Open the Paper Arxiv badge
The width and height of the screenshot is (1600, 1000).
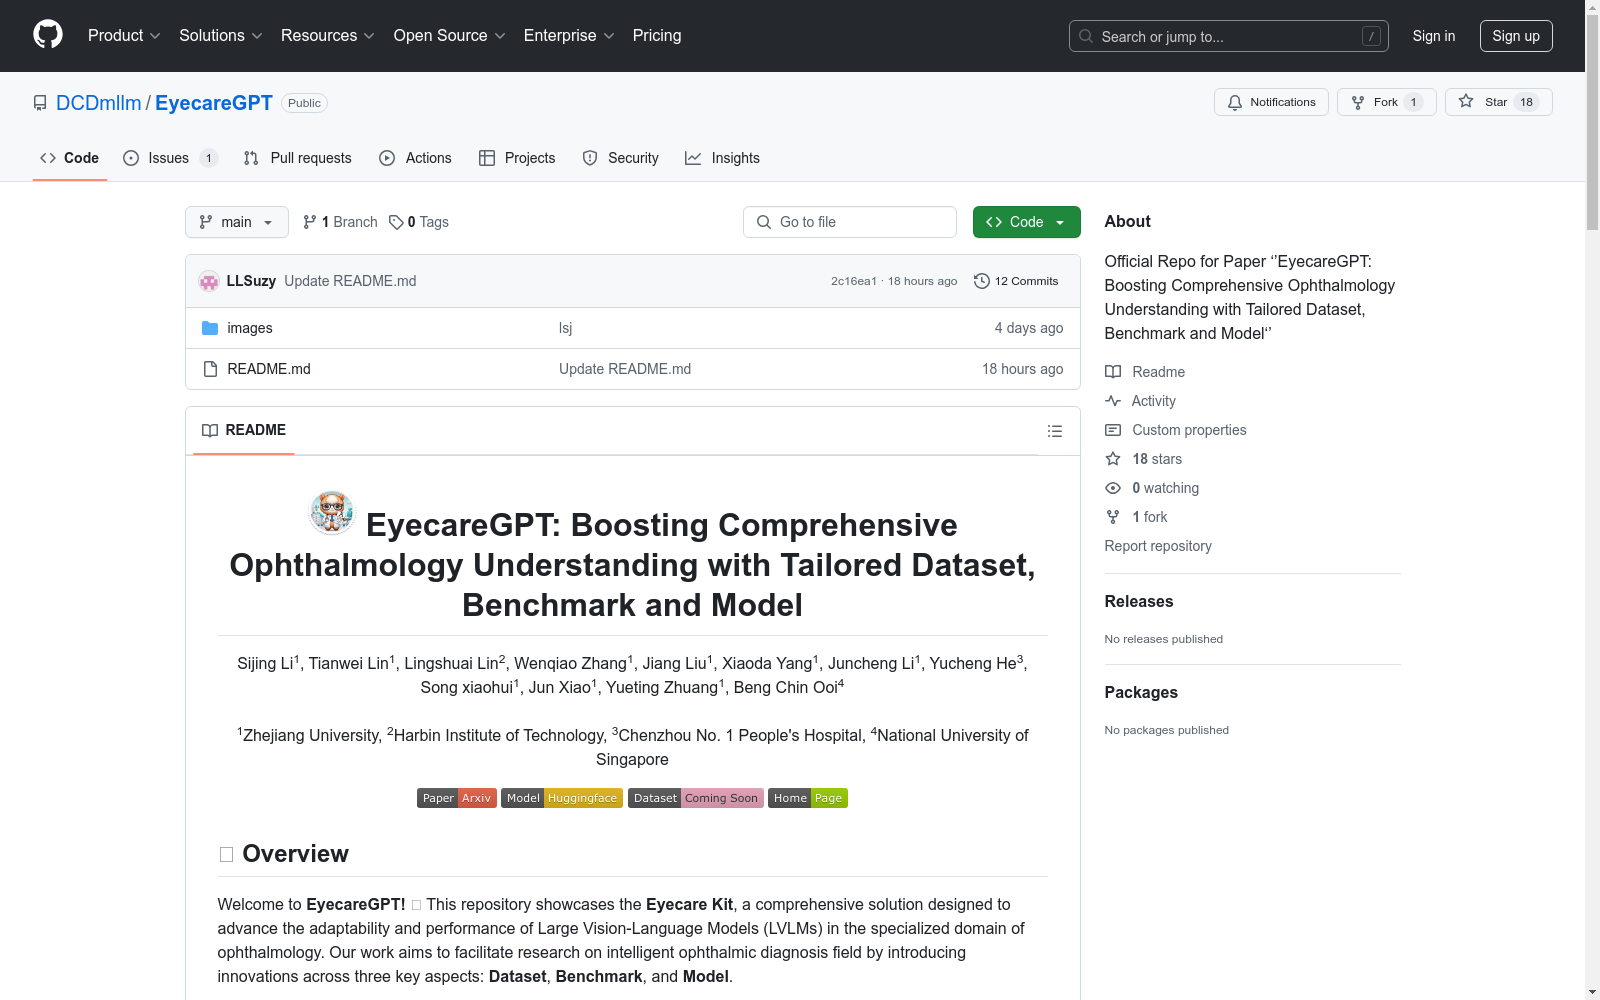coord(457,798)
